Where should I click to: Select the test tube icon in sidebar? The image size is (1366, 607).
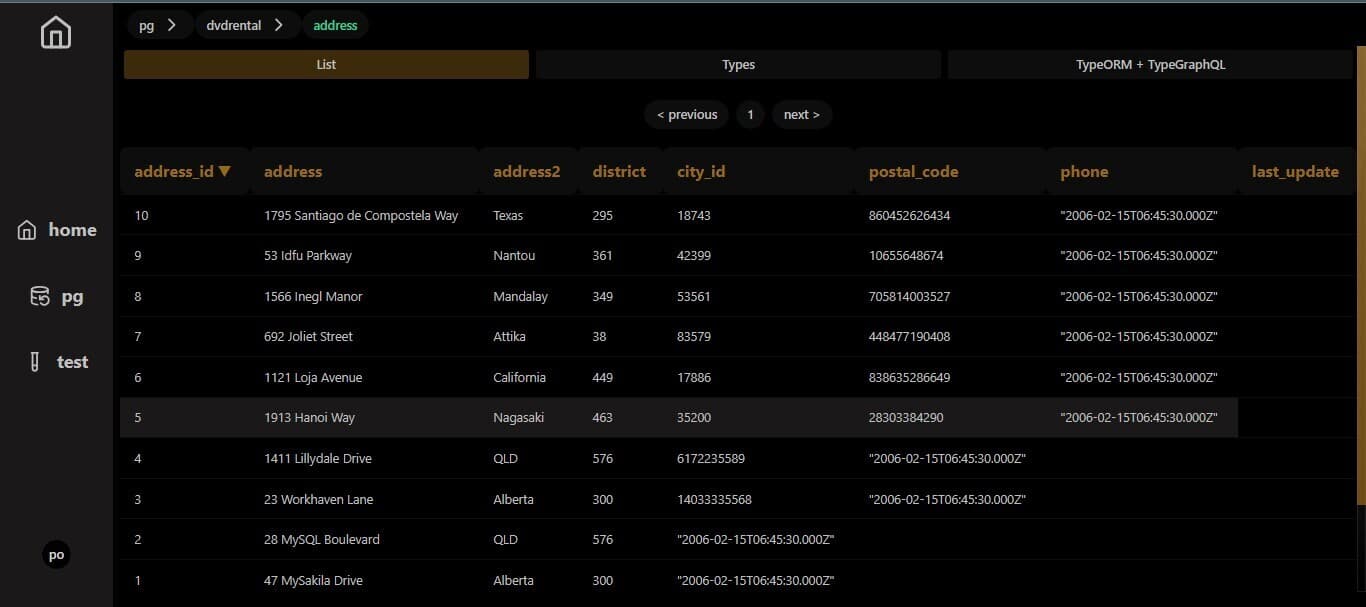click(x=36, y=362)
